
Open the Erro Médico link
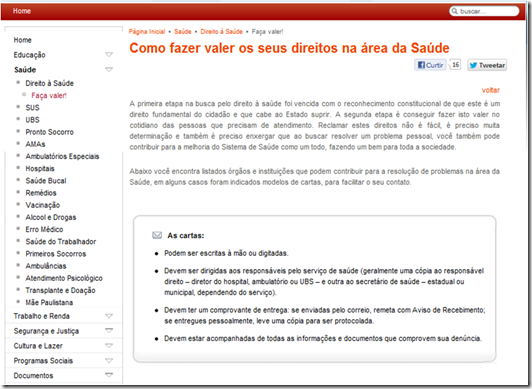pos(44,230)
